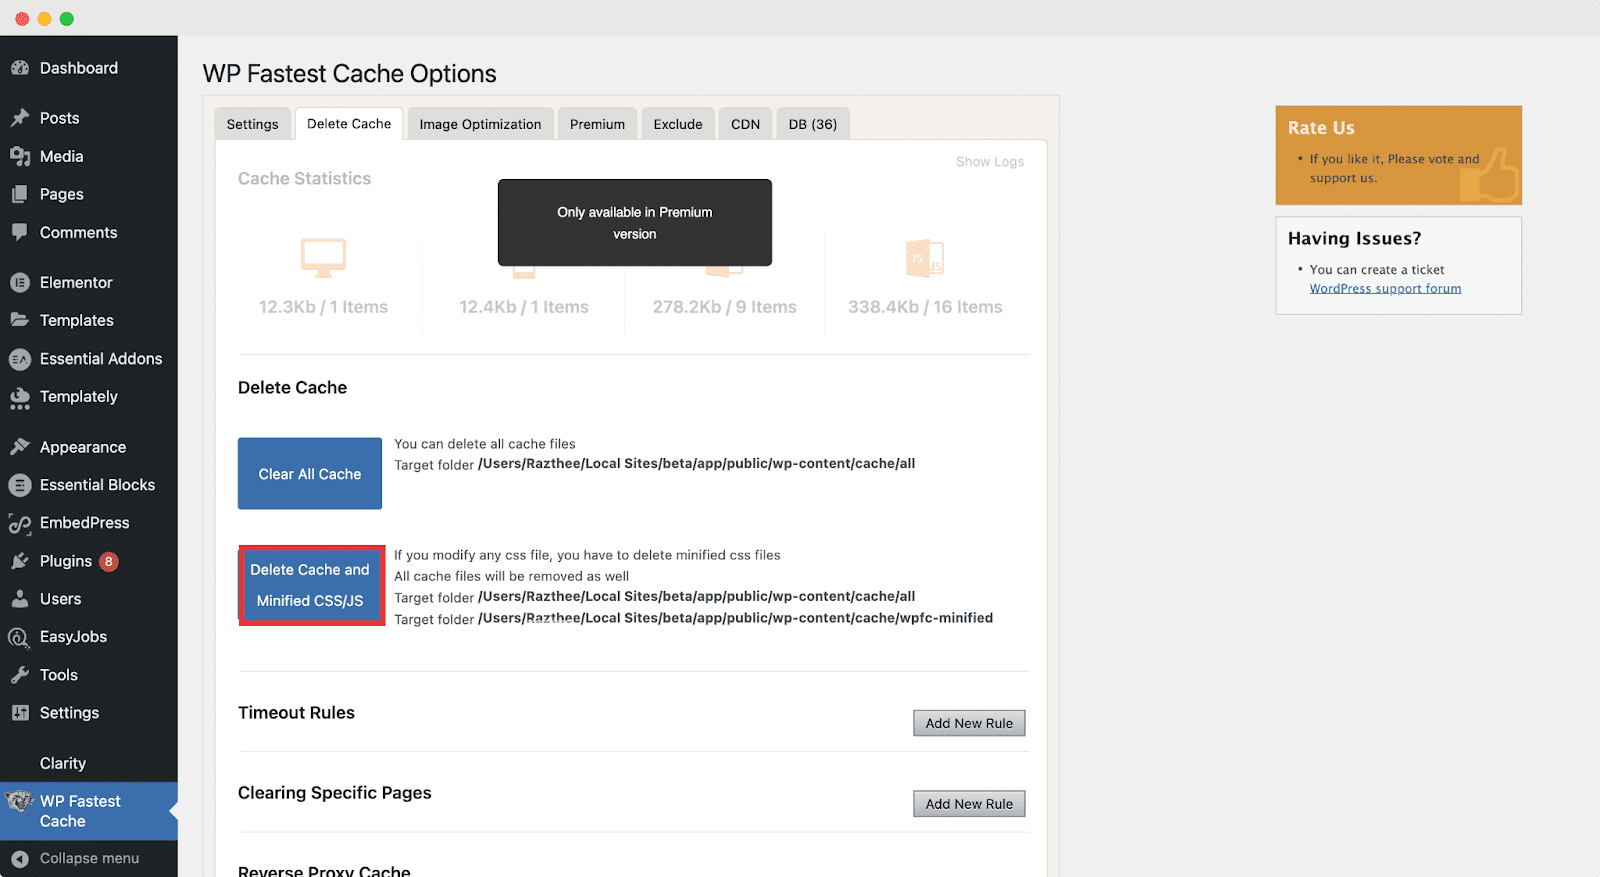Click the 278.2Kb / 9 Items statistic
This screenshot has height=877, width=1600.
tap(725, 307)
